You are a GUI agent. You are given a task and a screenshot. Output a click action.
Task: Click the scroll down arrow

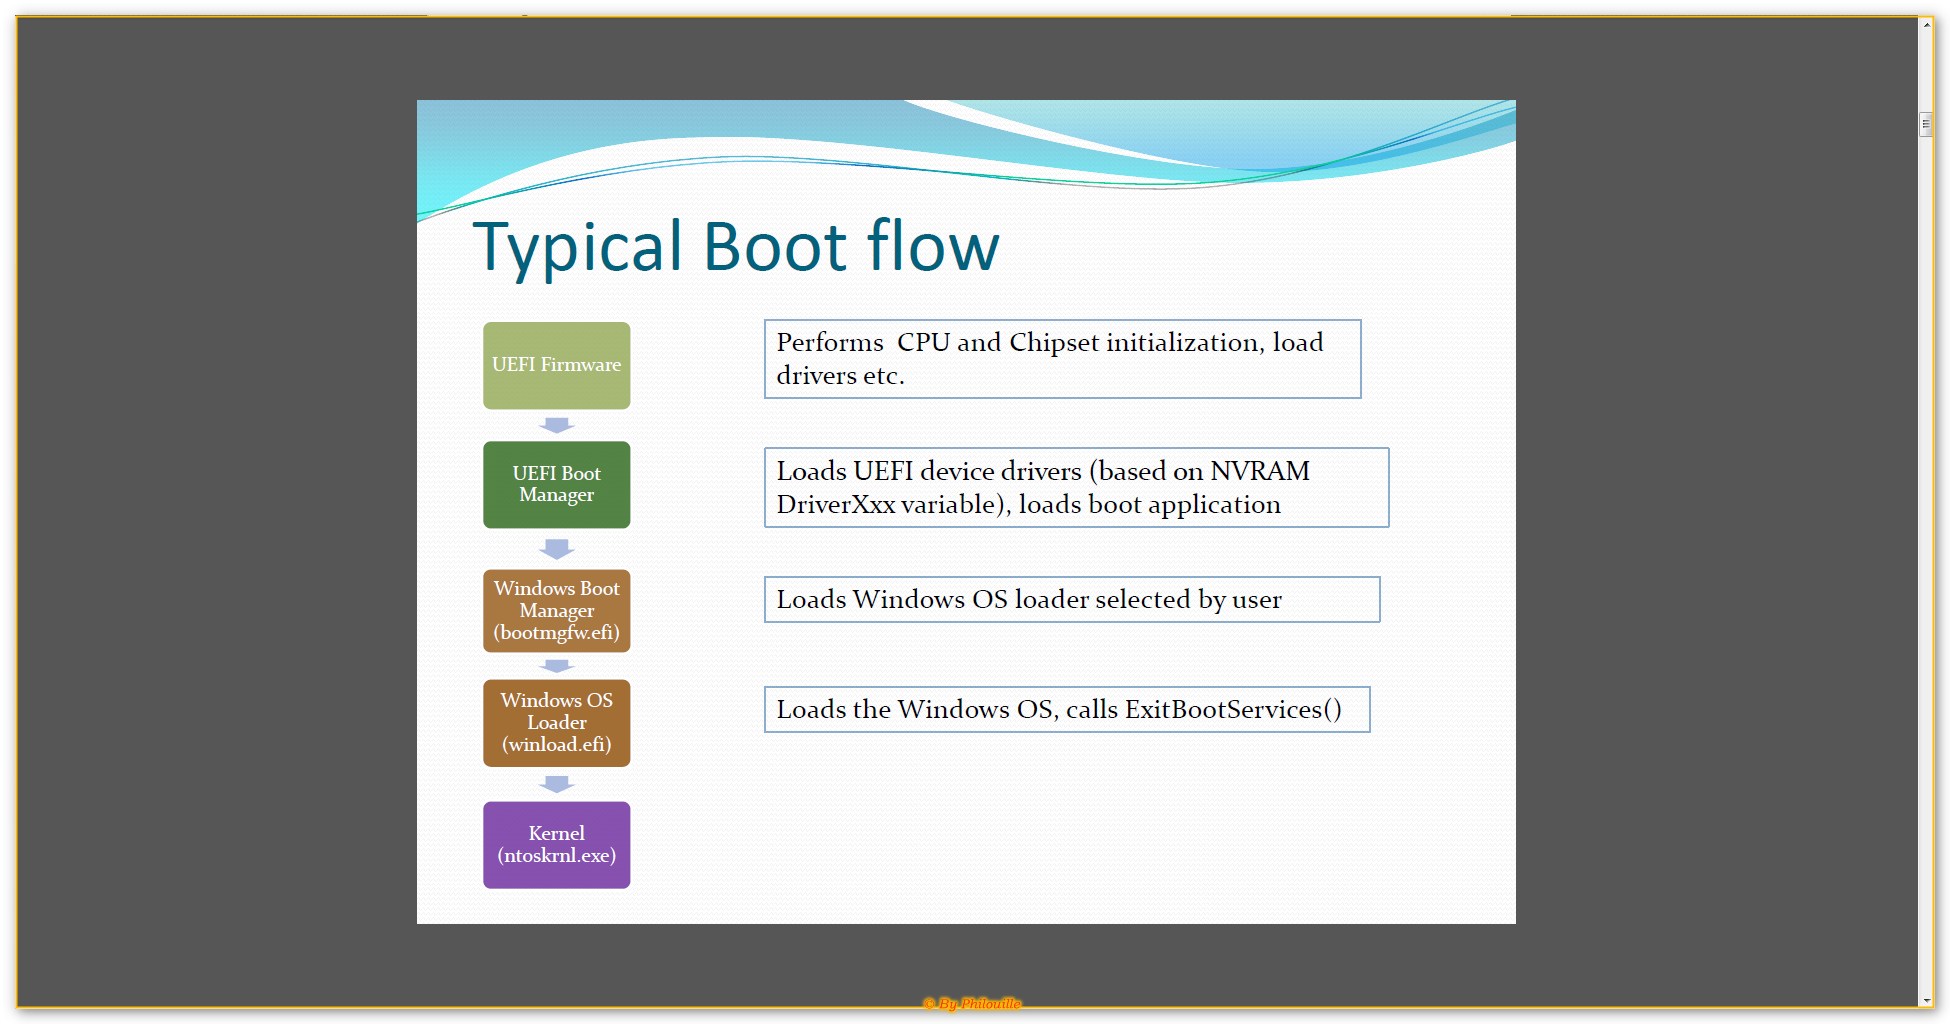click(1925, 999)
